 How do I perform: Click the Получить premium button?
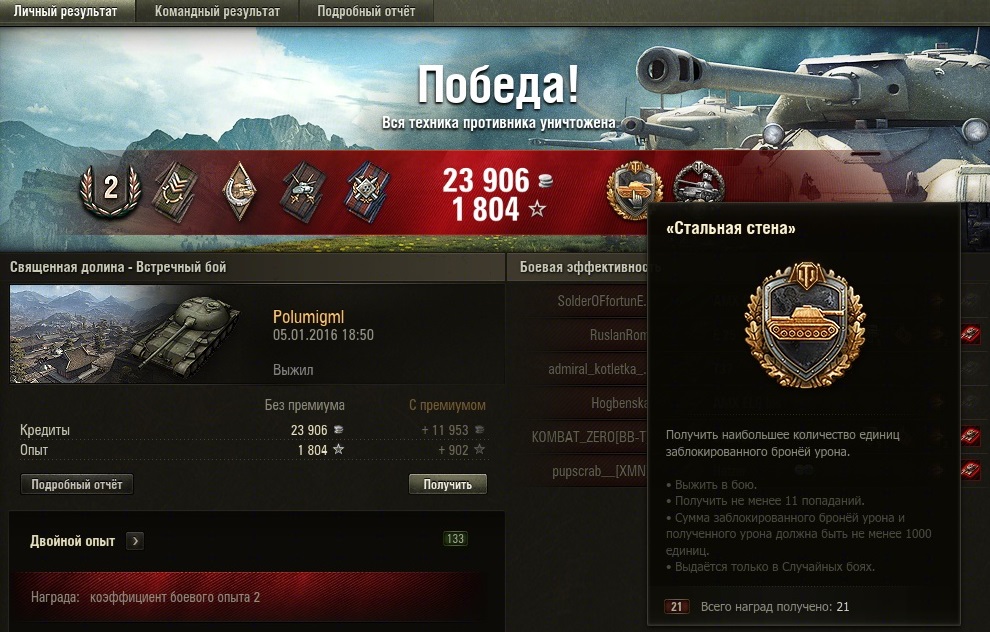coord(448,484)
